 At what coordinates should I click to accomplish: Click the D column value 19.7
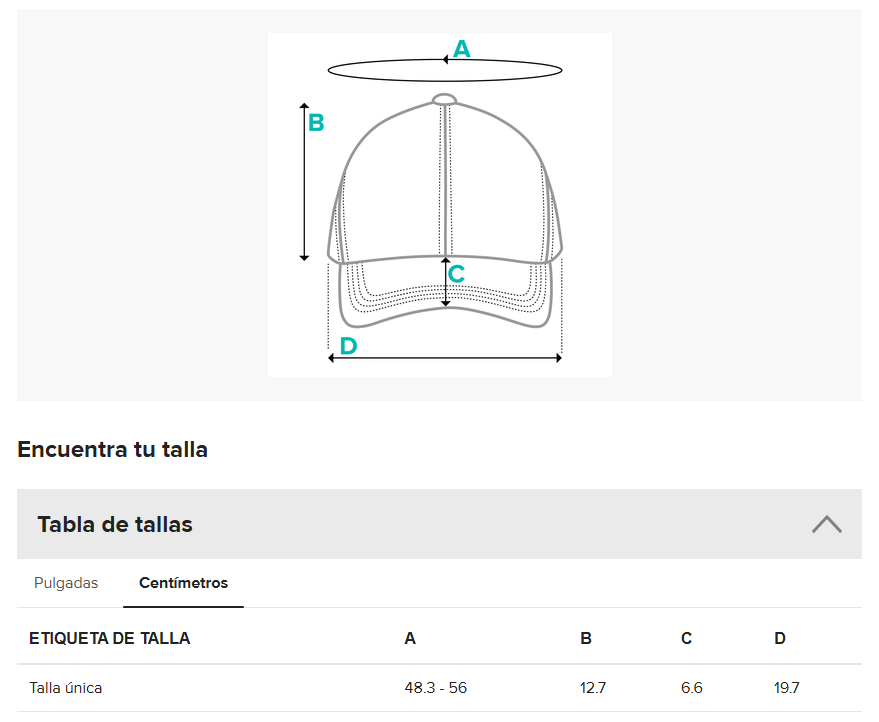tap(787, 688)
